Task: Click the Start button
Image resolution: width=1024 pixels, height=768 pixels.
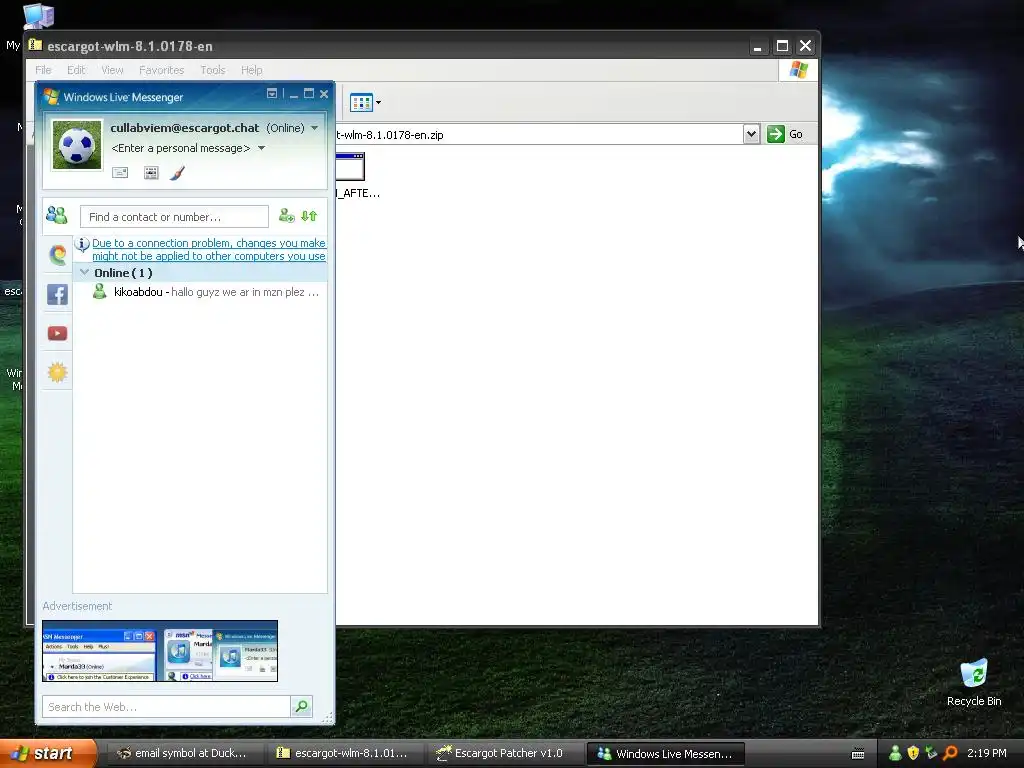Action: click(x=48, y=754)
